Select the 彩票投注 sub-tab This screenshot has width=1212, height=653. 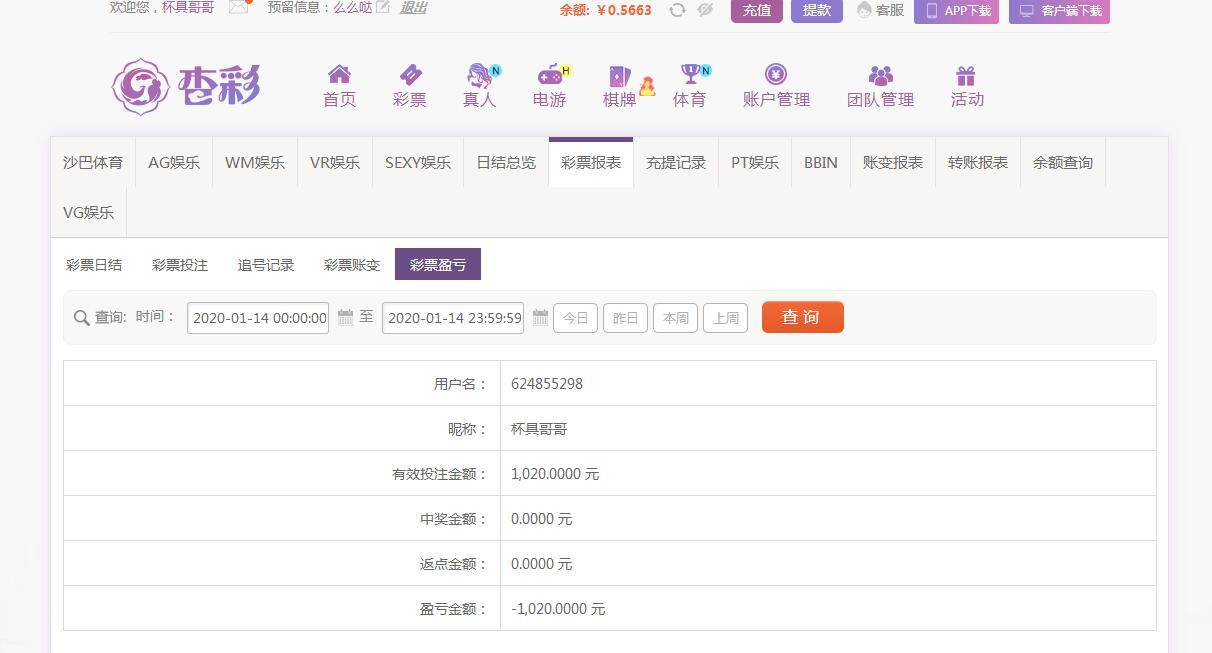point(180,265)
